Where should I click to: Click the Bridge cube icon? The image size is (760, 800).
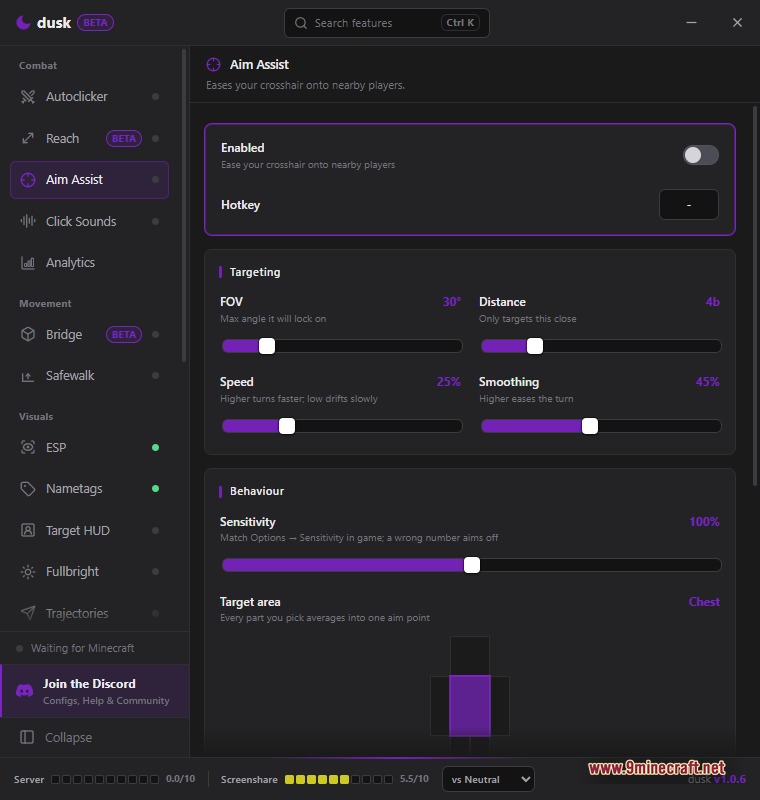(28, 334)
